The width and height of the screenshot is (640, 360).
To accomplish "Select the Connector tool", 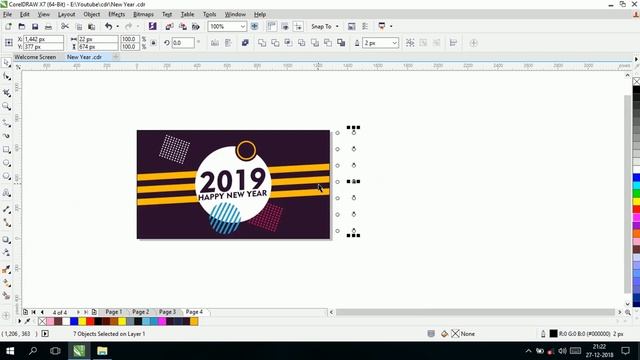I will (7, 223).
